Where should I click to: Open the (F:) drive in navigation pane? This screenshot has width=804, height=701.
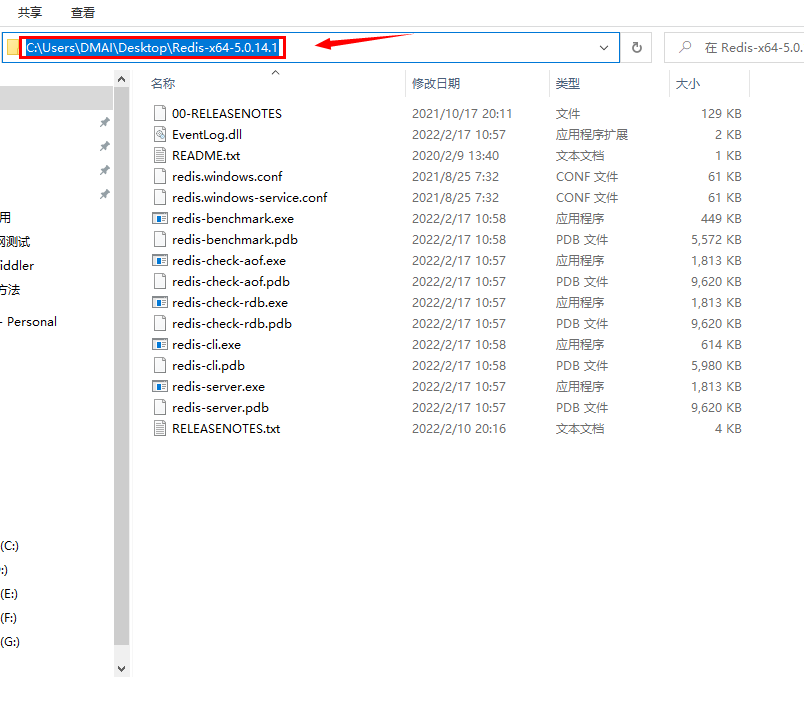(8, 618)
